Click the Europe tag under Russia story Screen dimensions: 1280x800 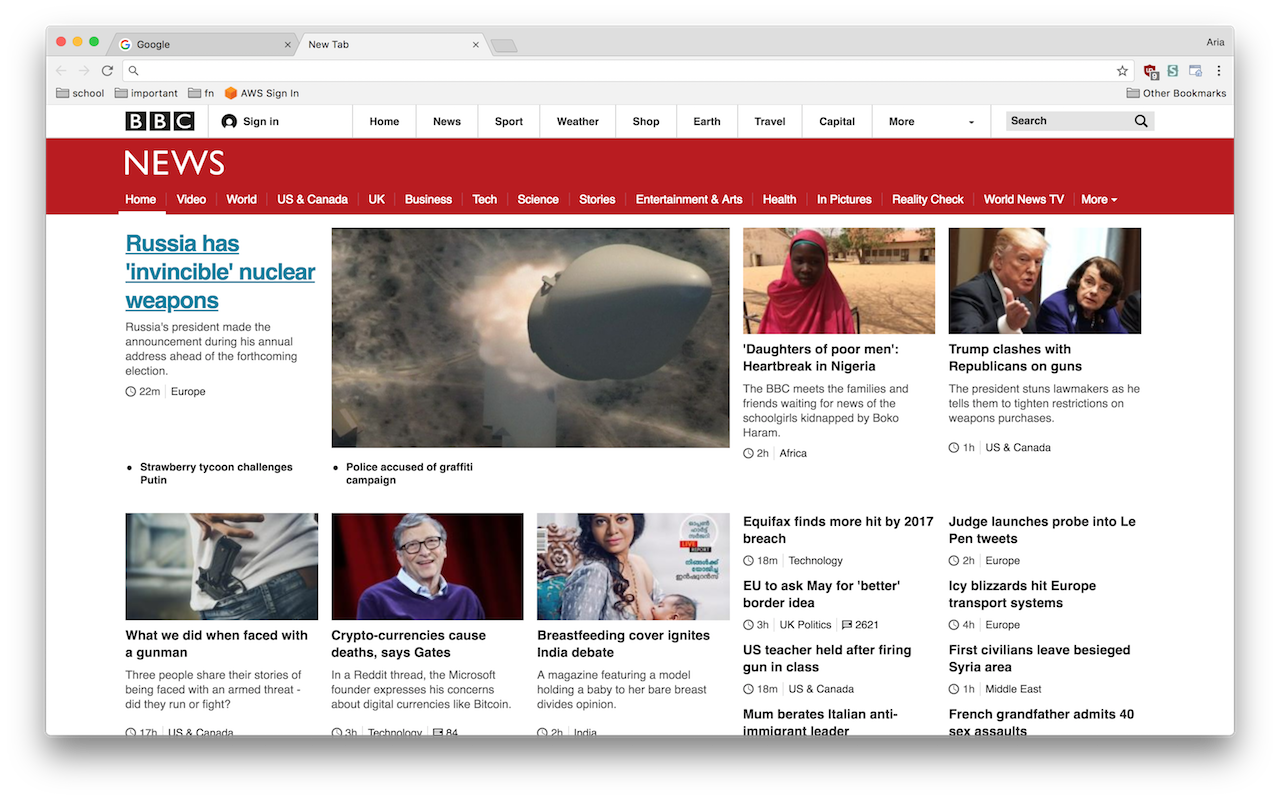[x=188, y=391]
